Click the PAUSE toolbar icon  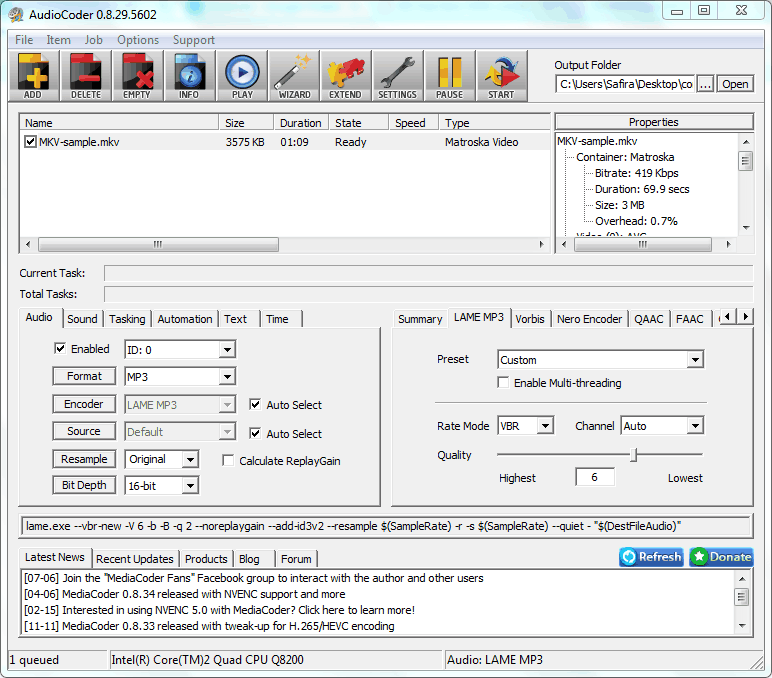450,76
